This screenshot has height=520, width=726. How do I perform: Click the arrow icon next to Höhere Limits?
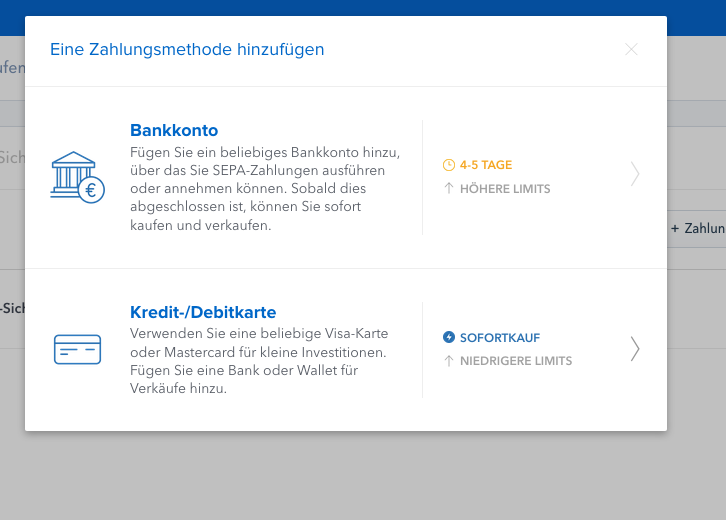(449, 188)
